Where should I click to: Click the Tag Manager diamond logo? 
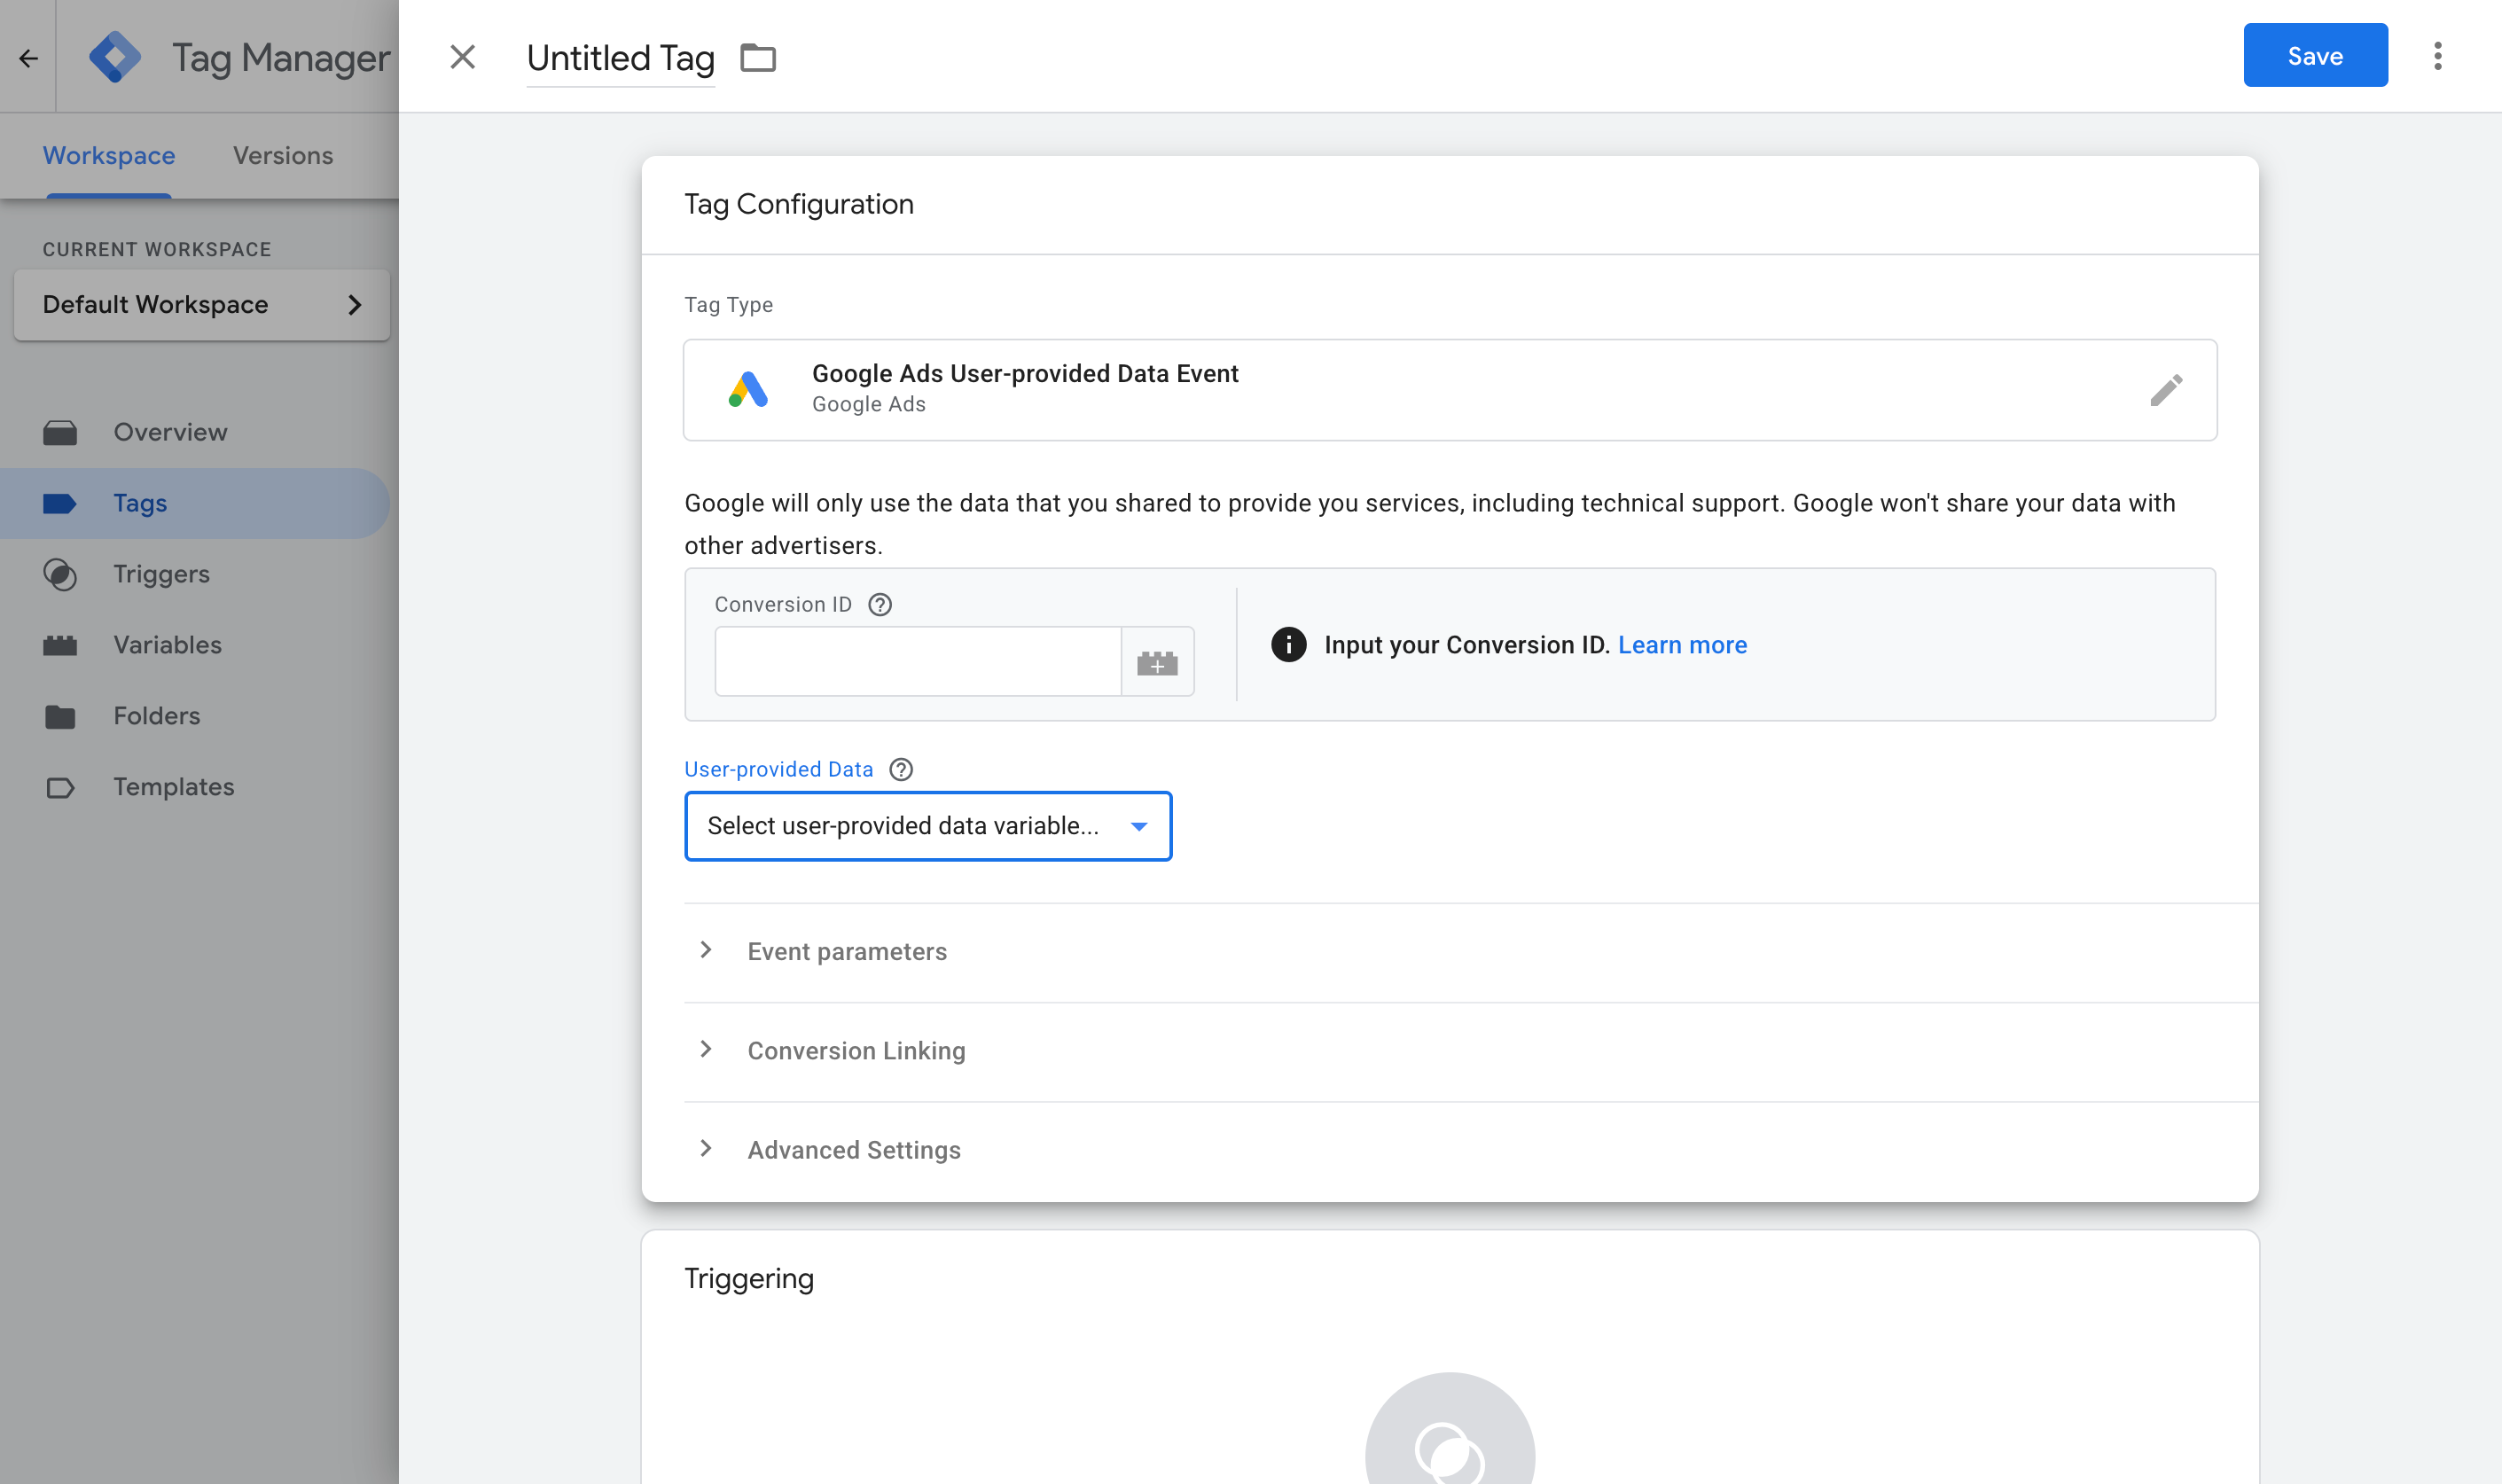tap(114, 57)
